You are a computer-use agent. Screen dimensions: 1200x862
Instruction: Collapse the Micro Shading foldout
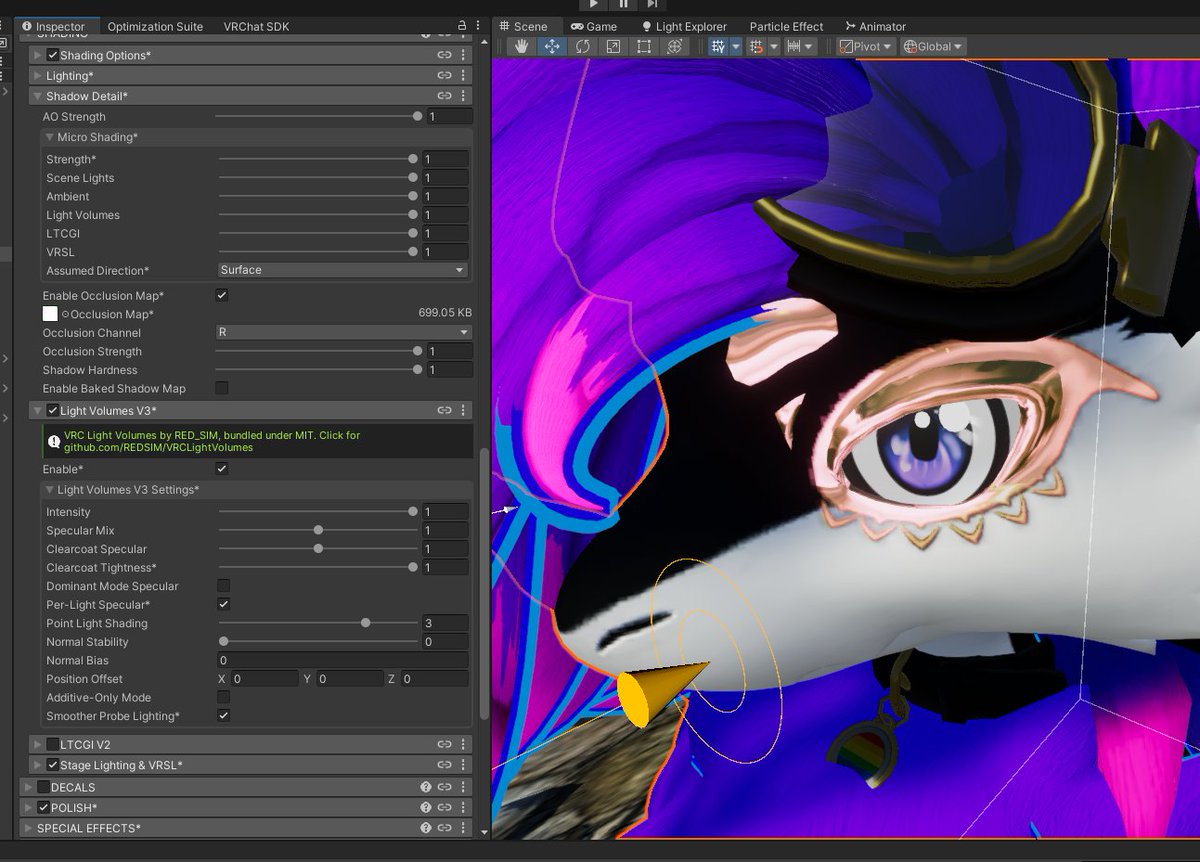[50, 137]
